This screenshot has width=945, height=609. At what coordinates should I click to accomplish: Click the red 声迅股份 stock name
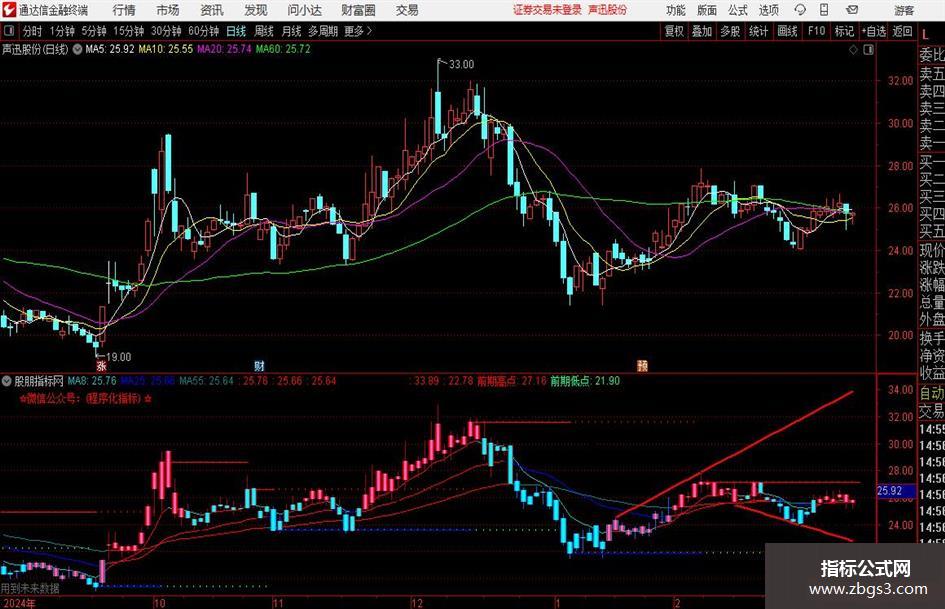click(x=608, y=10)
